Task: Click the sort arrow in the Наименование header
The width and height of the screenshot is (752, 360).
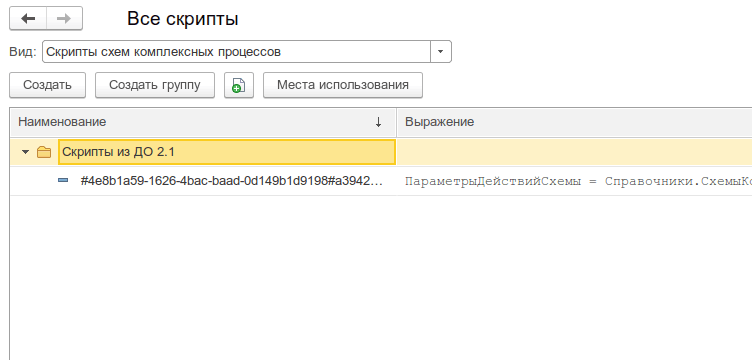Action: coord(378,122)
